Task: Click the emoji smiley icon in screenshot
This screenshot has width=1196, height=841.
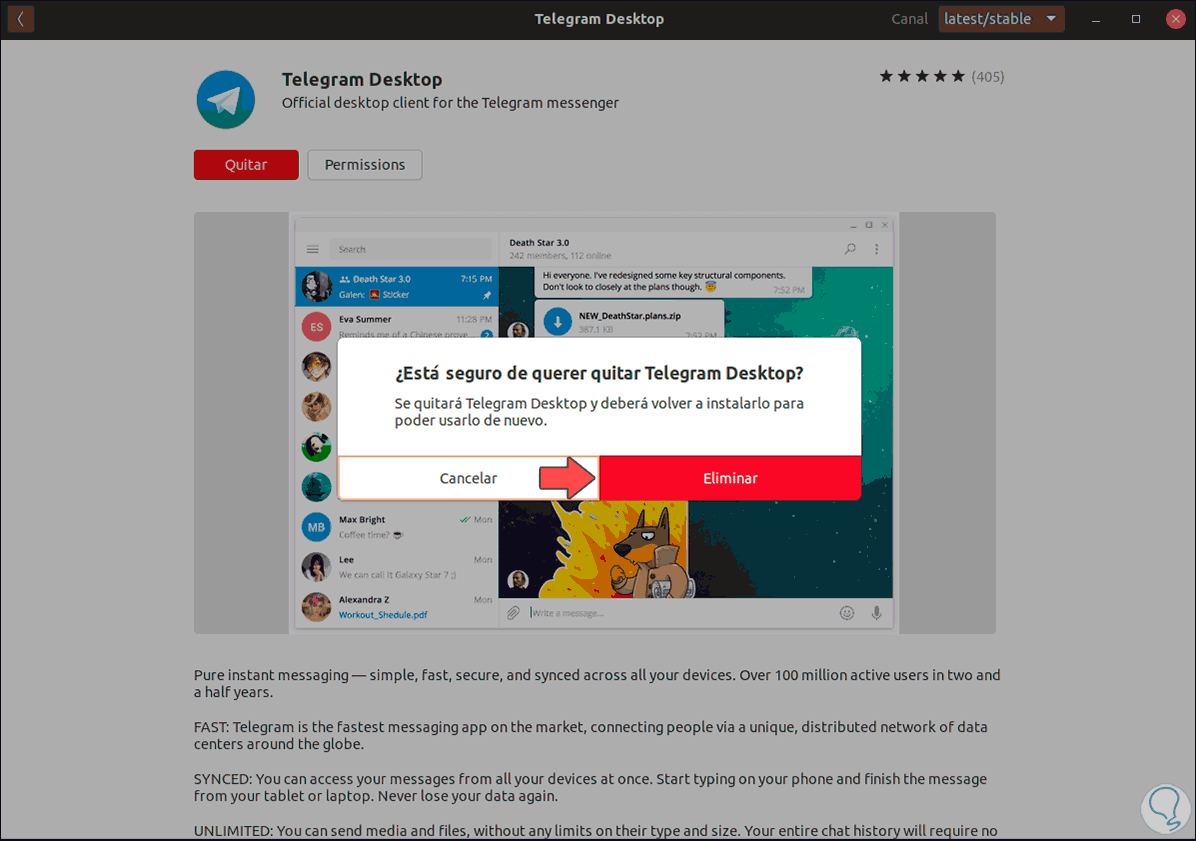Action: tap(847, 612)
